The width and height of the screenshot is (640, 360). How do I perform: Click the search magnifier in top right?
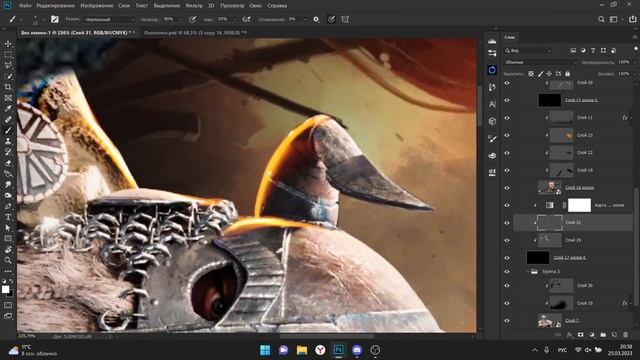pyautogui.click(x=601, y=19)
